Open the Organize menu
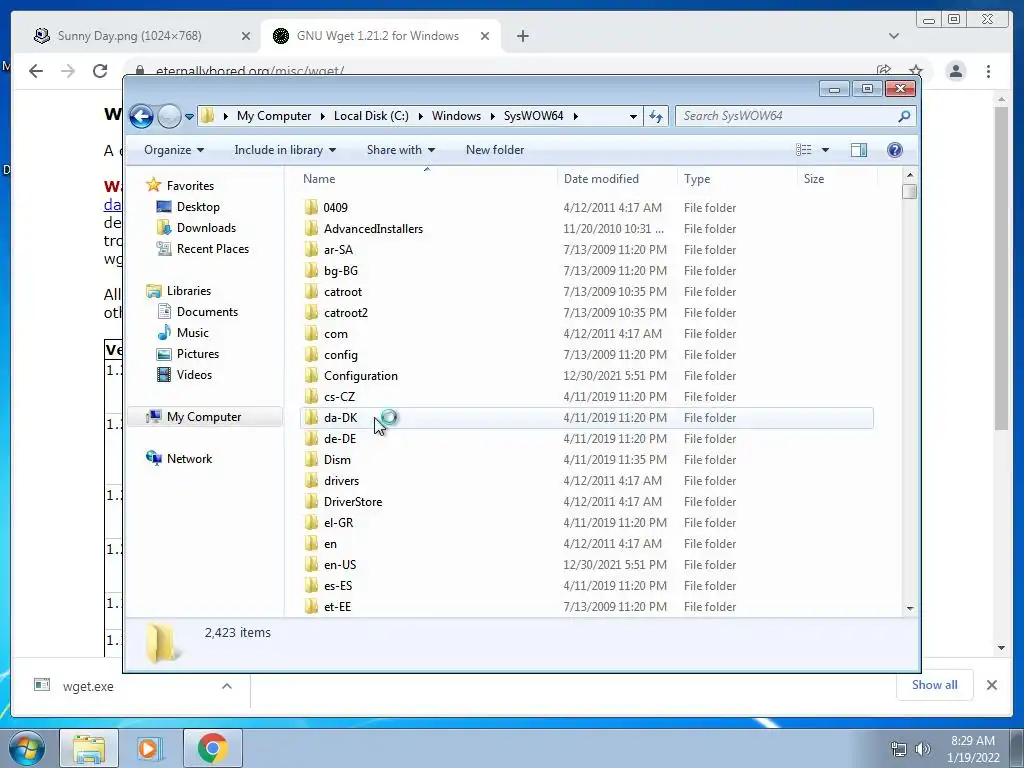This screenshot has width=1024, height=768. [174, 150]
